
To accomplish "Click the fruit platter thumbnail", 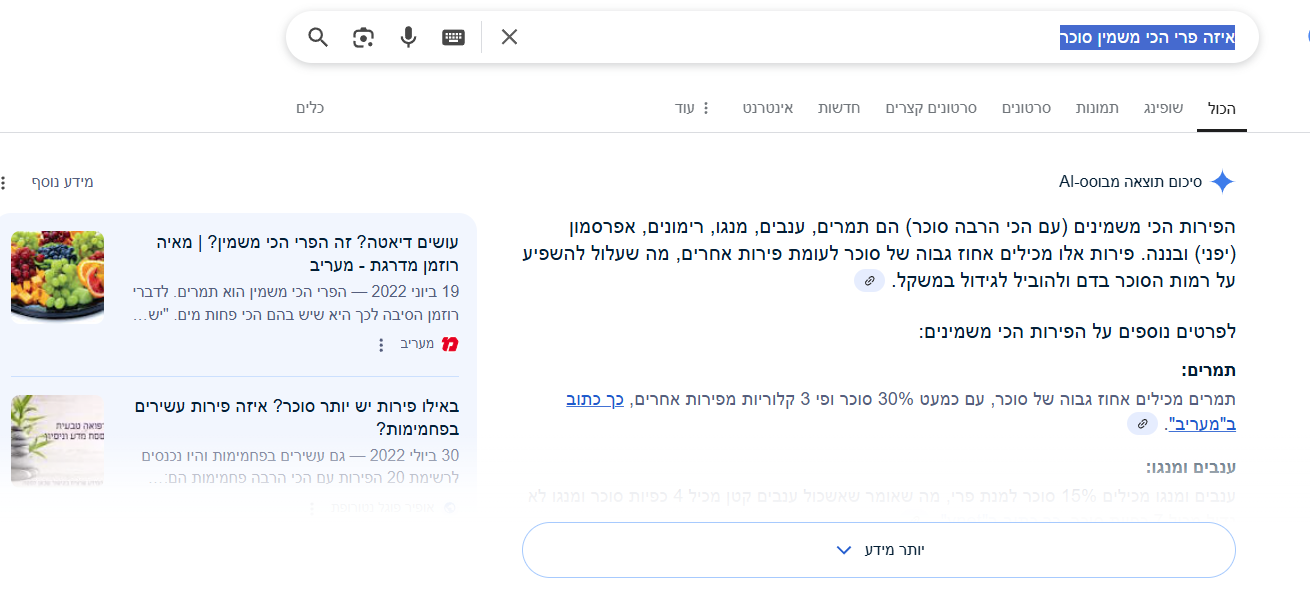I will point(57,276).
